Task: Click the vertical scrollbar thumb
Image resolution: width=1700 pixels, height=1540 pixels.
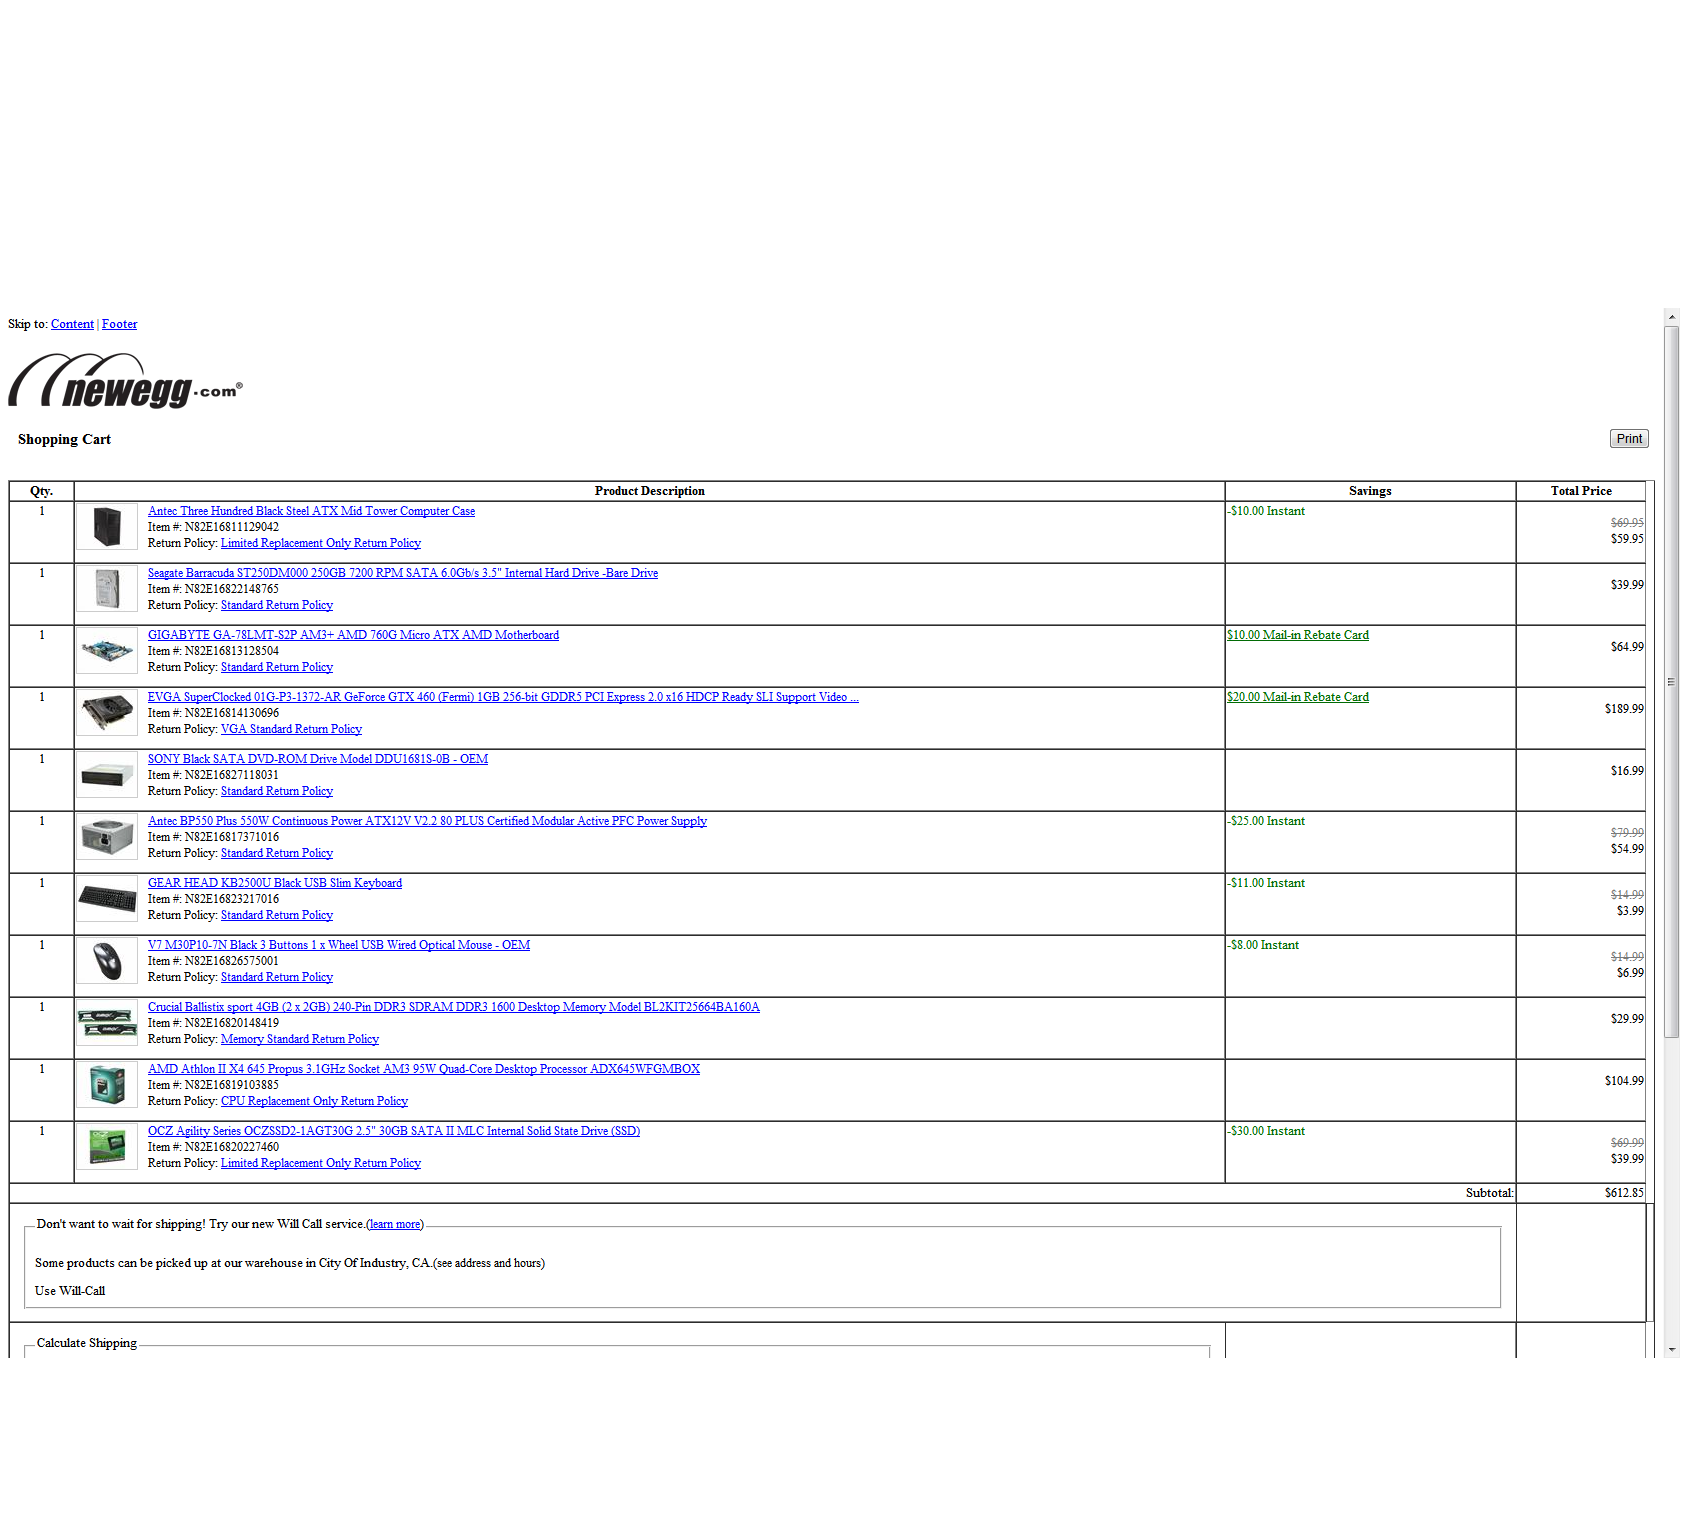Action: tap(1672, 682)
